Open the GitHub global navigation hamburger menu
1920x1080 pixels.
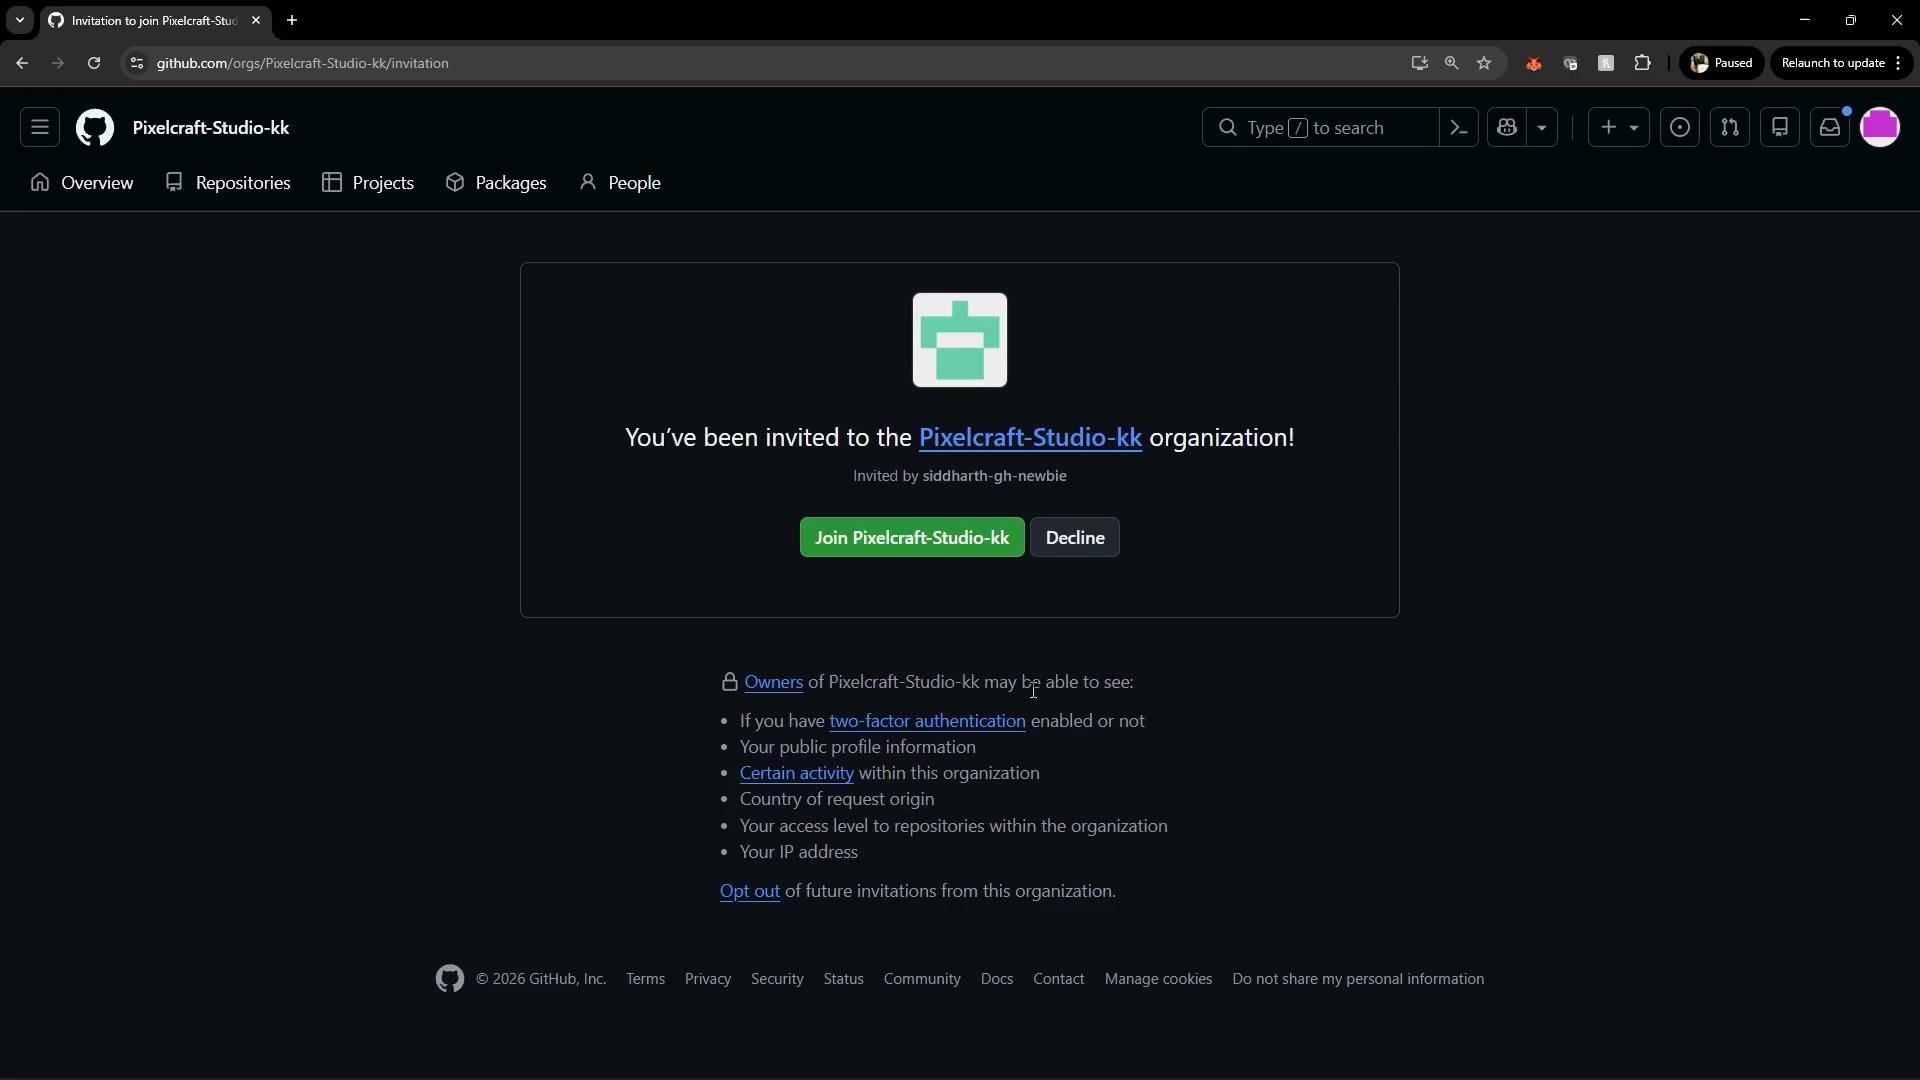40,128
